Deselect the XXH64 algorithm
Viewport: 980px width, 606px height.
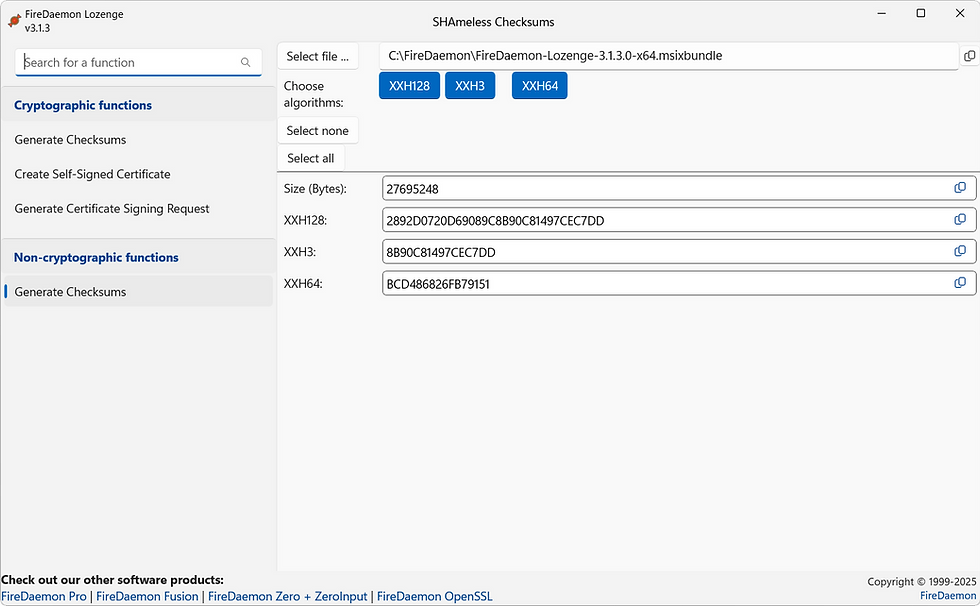click(x=539, y=85)
